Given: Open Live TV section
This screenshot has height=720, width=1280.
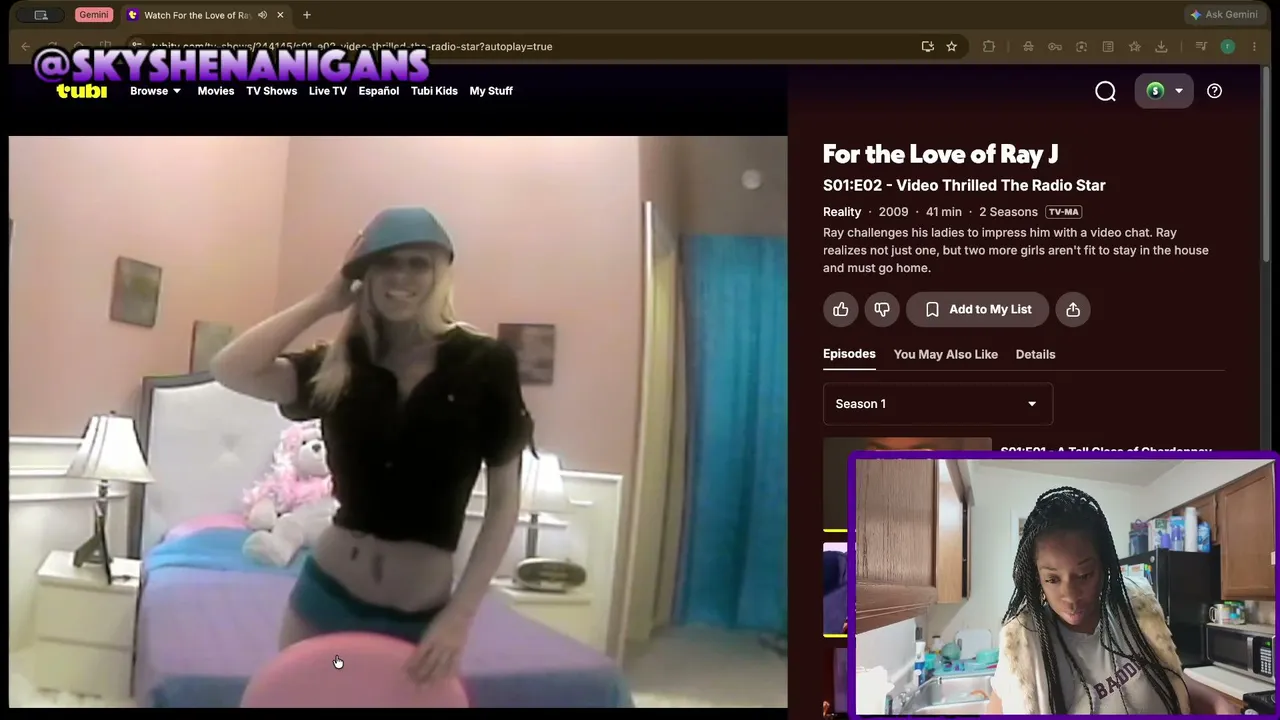Looking at the screenshot, I should (x=328, y=91).
